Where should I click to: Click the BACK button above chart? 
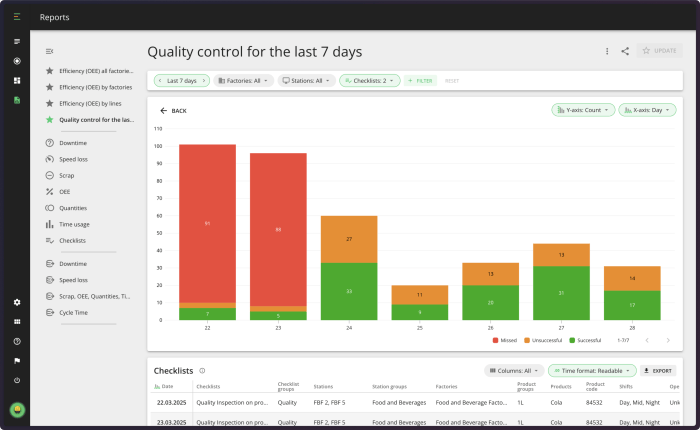[x=173, y=111]
